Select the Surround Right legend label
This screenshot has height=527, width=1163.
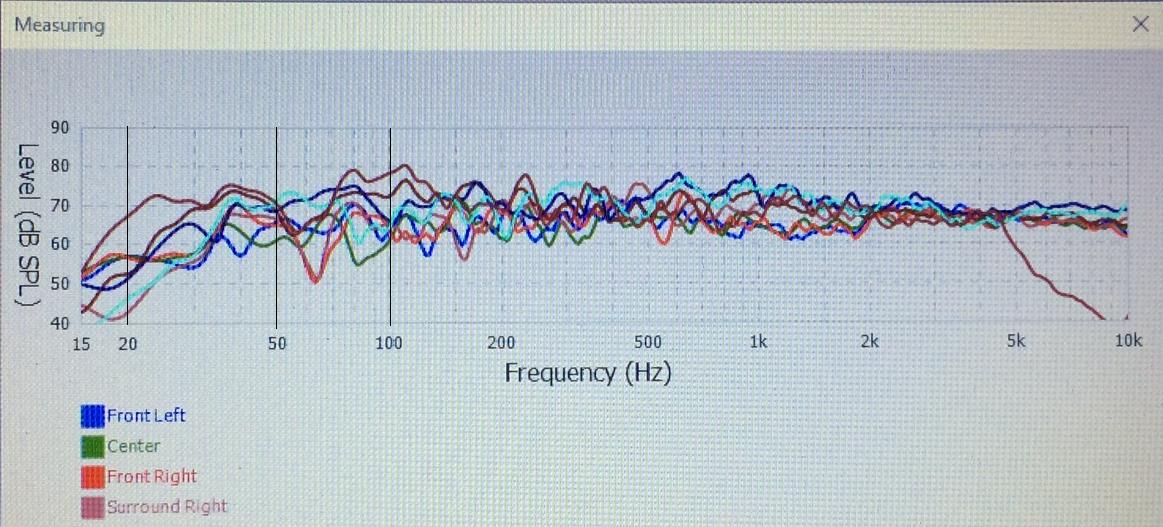167,507
